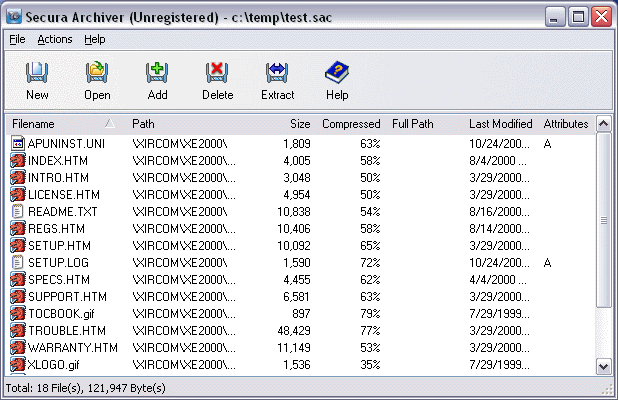
Task: Extract files using the Extract icon
Action: pos(277,73)
